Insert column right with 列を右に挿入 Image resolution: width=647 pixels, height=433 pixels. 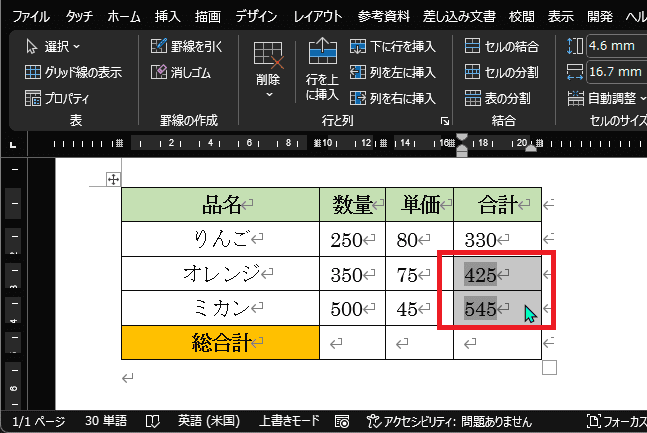point(392,98)
